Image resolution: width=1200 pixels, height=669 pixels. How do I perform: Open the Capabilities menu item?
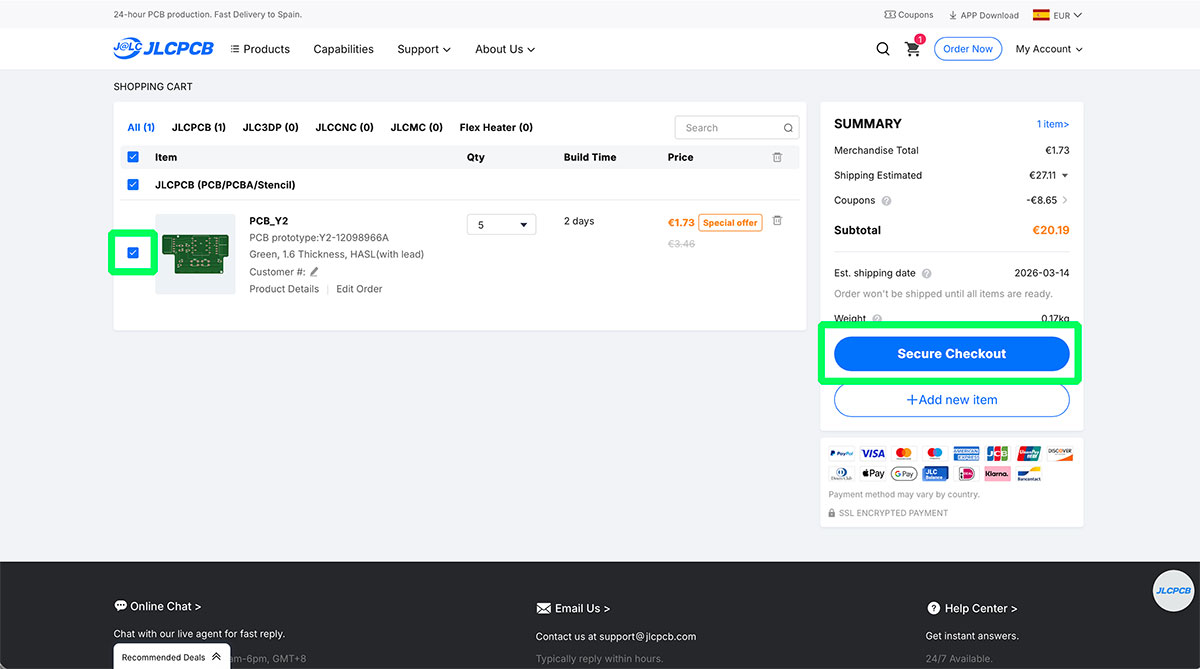343,49
